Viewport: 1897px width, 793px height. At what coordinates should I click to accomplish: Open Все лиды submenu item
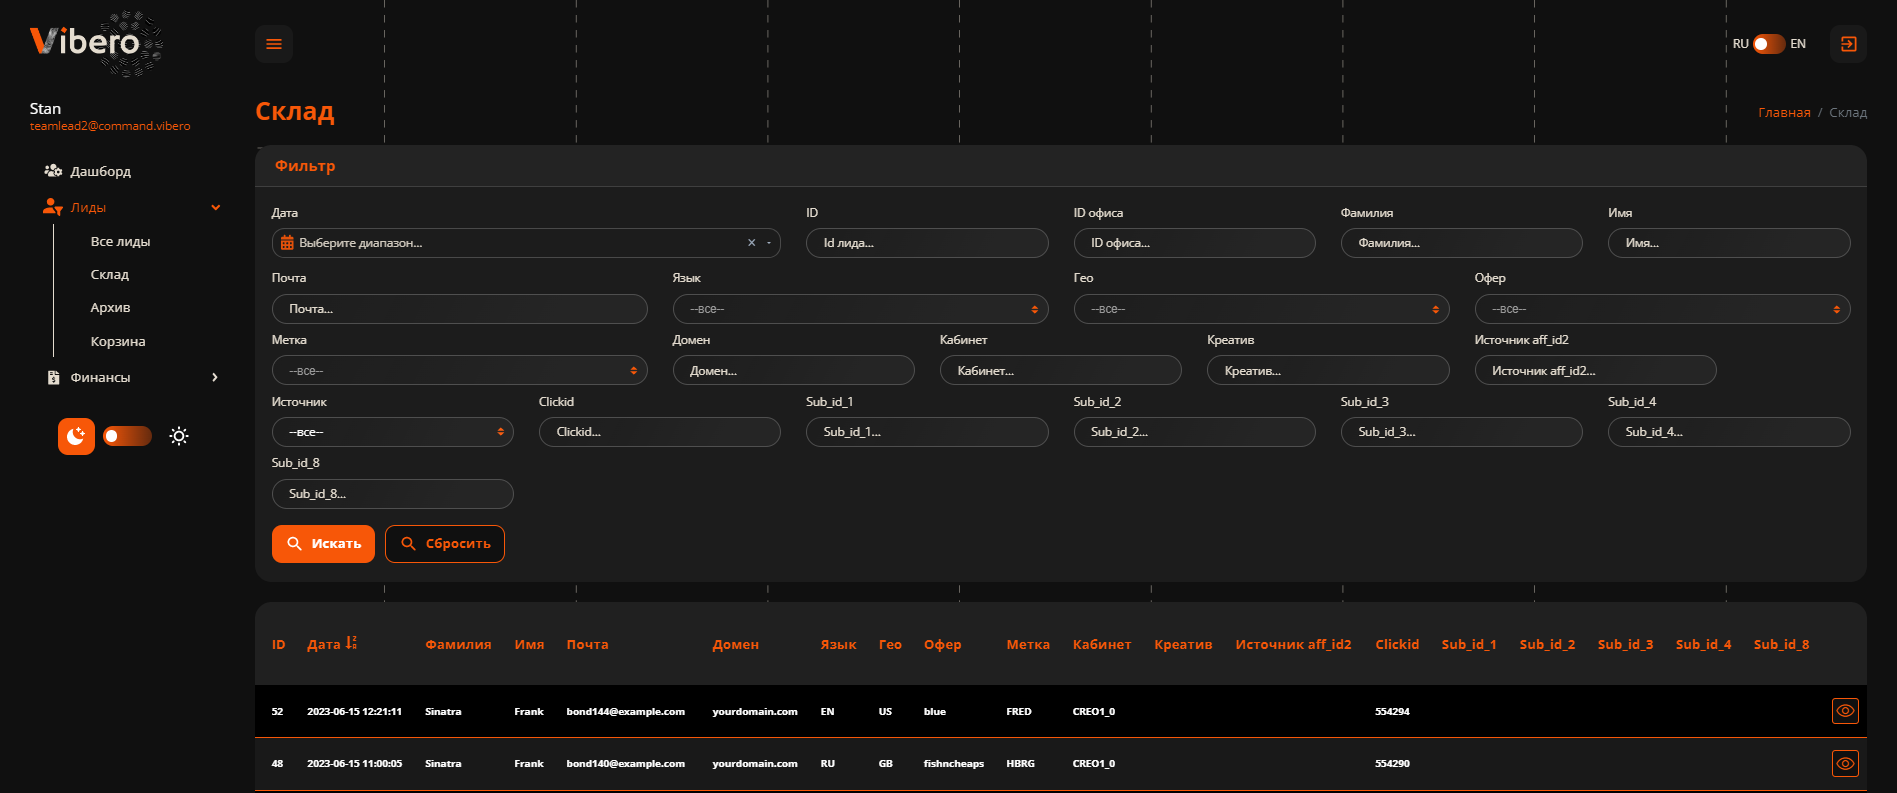[121, 241]
